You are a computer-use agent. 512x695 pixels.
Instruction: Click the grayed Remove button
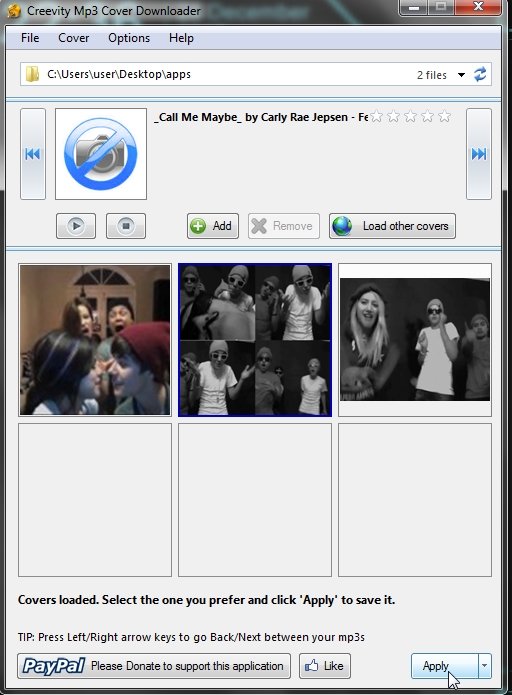(x=284, y=226)
